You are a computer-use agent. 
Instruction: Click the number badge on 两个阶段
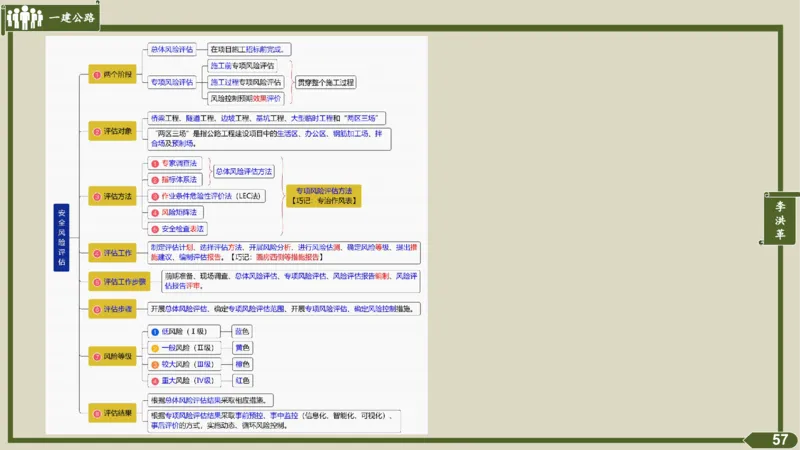[97, 75]
